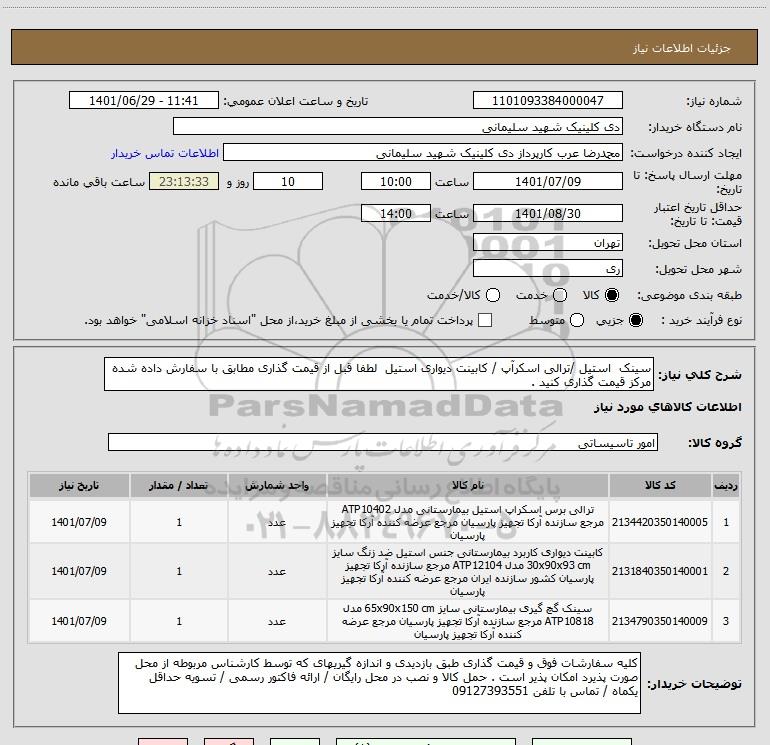Click the buyer organization name field

point(398,126)
